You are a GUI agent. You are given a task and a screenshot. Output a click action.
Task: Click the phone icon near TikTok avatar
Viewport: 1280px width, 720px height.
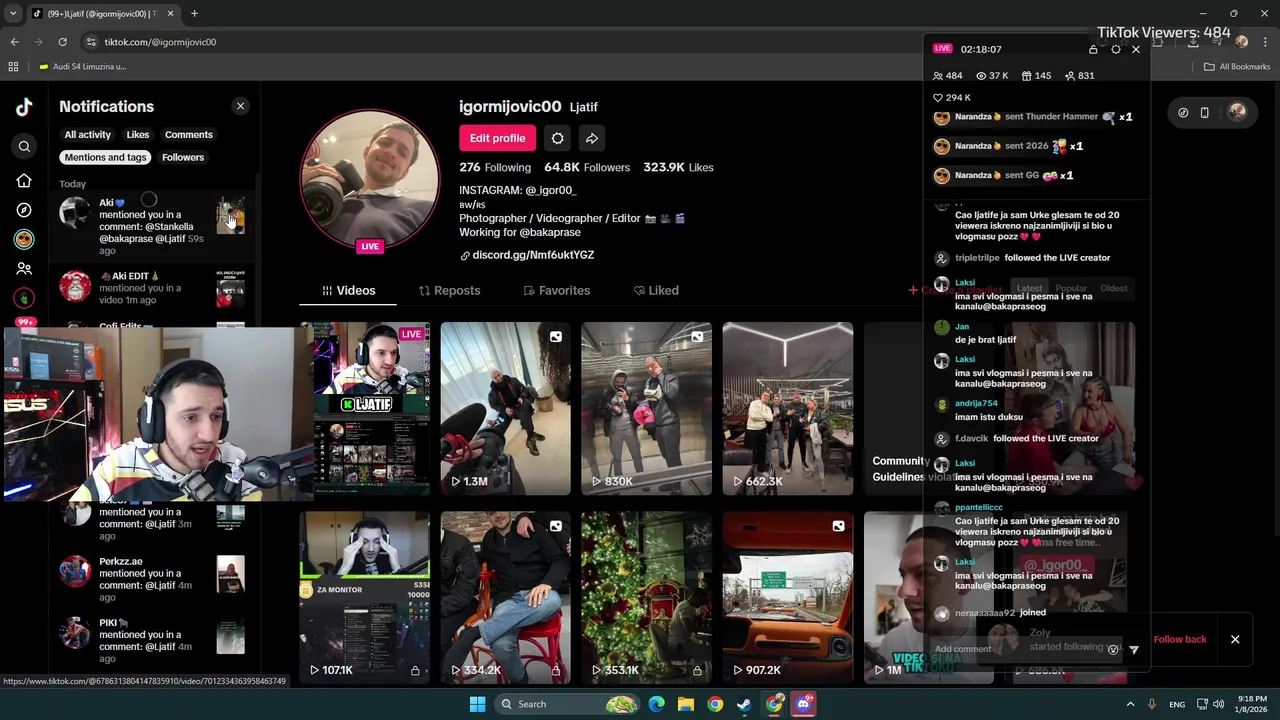(x=1205, y=113)
